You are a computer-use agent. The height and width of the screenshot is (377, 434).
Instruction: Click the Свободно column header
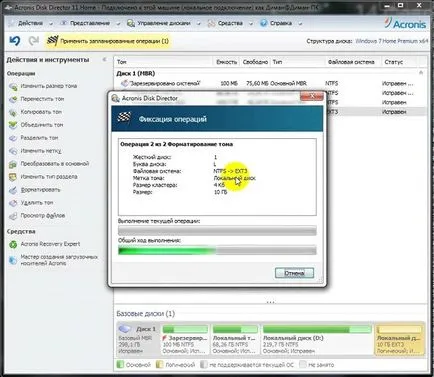255,62
